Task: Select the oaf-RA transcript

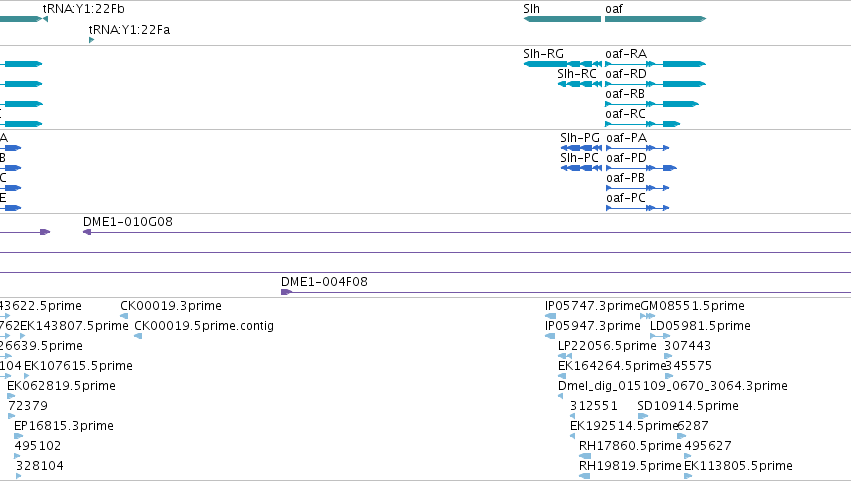Action: coord(656,64)
